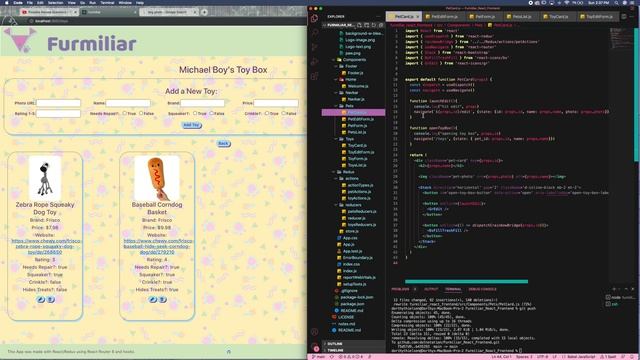The height and width of the screenshot is (360, 640).
Task: Click split editor icon in VS Code
Action: click(624, 17)
